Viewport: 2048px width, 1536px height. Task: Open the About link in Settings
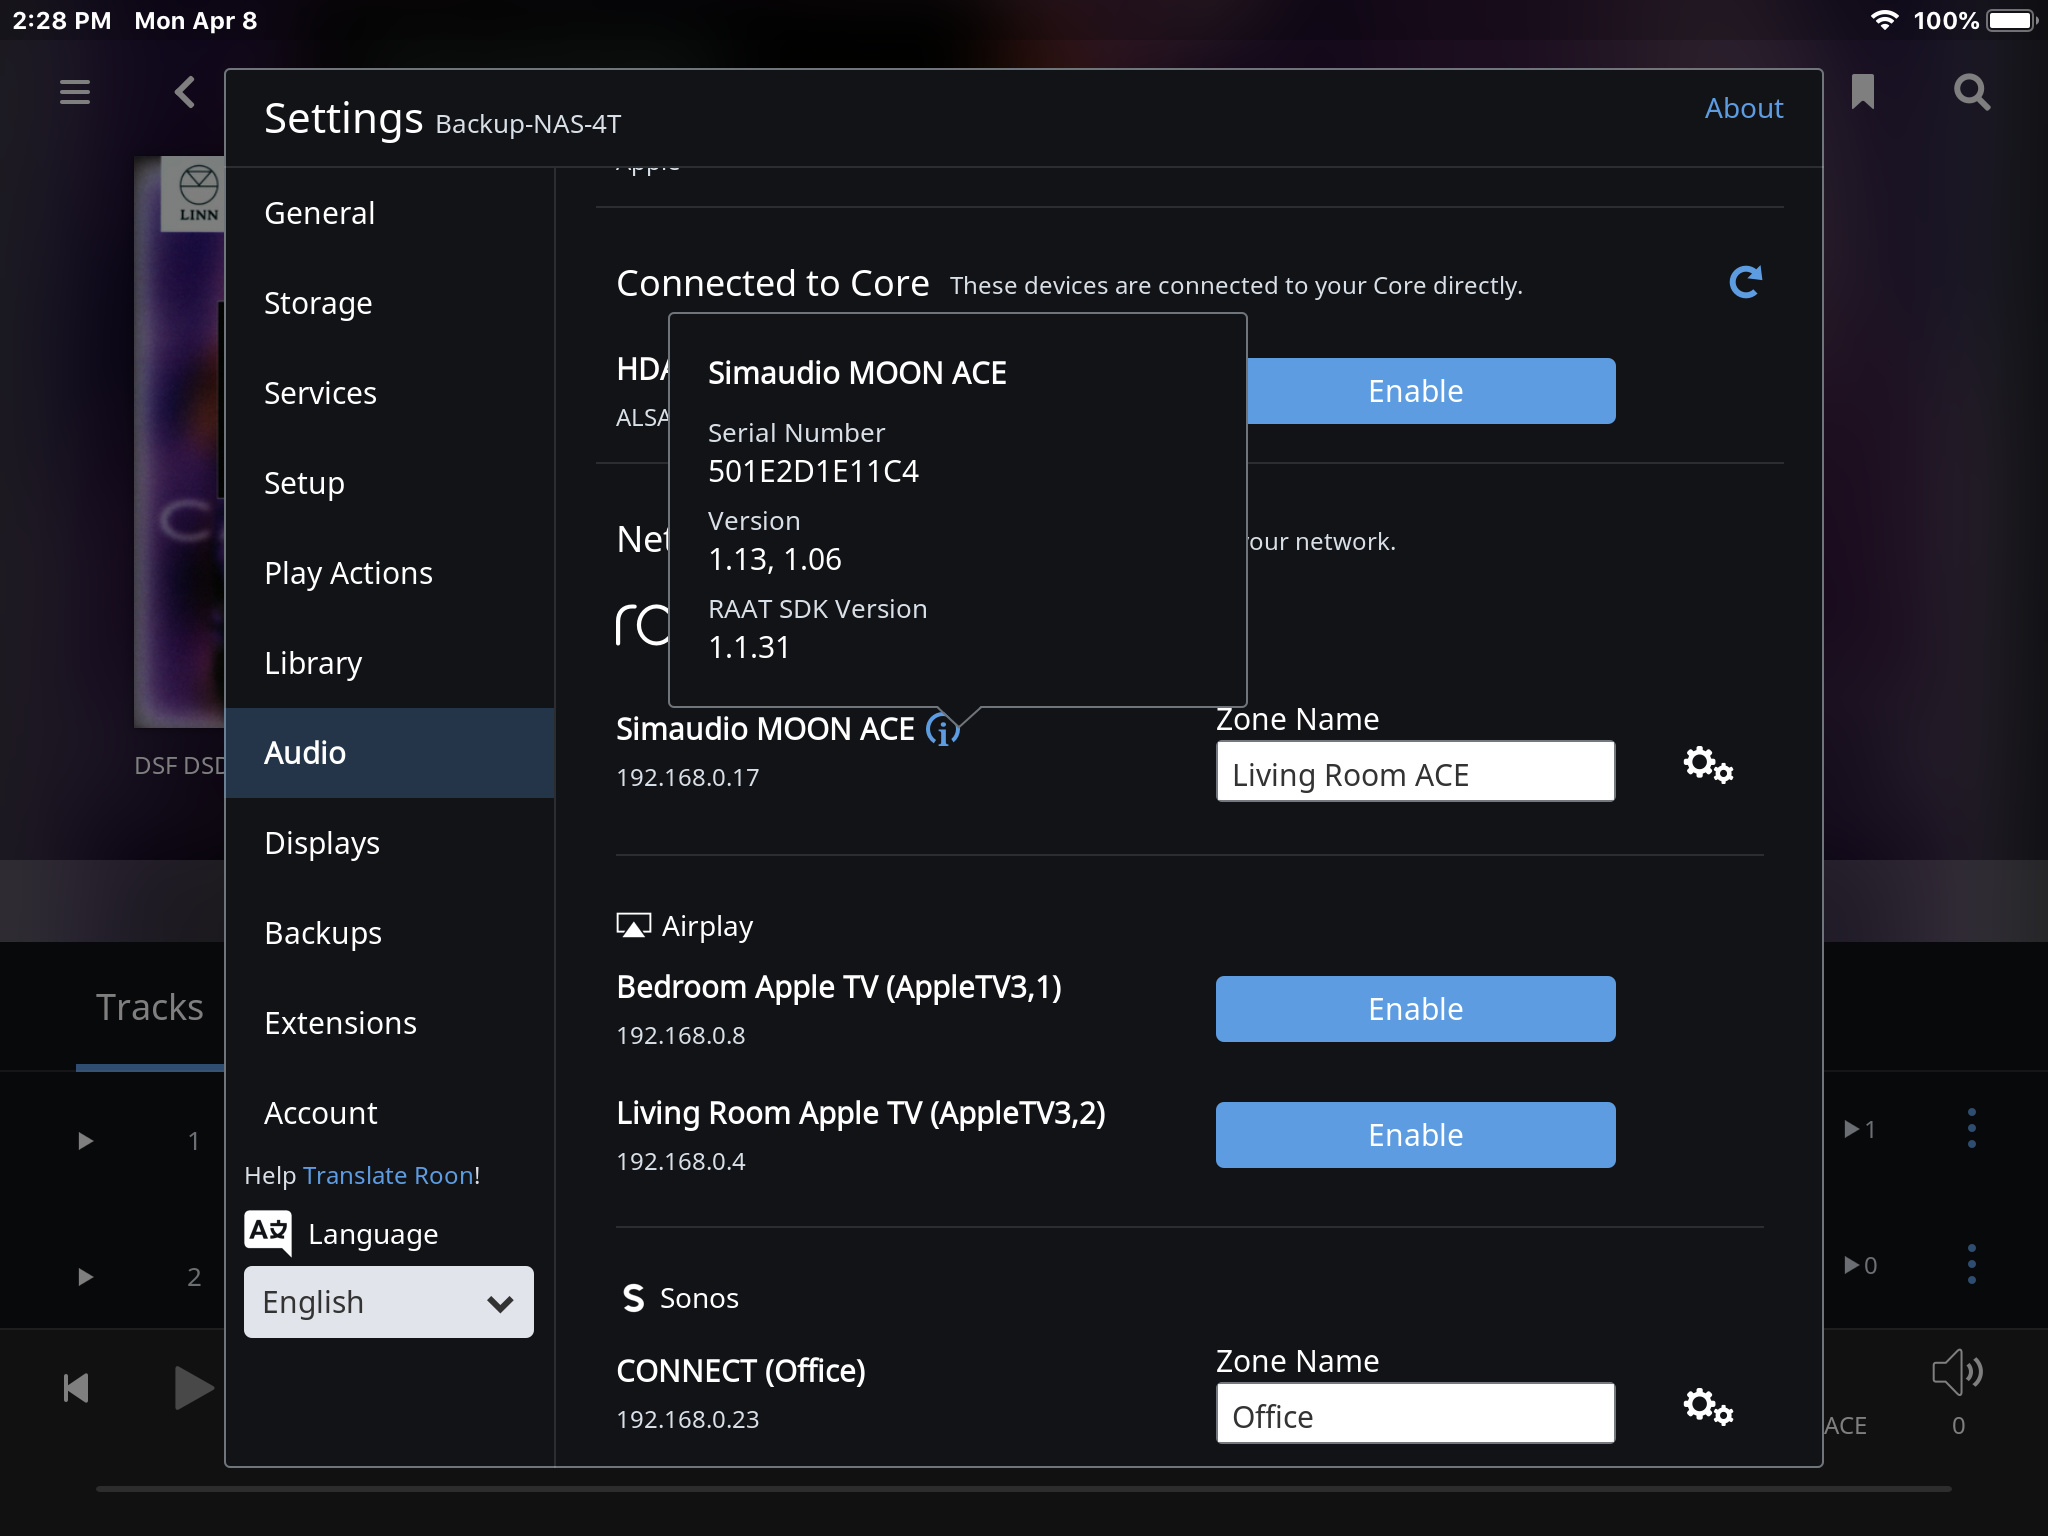tap(1744, 108)
